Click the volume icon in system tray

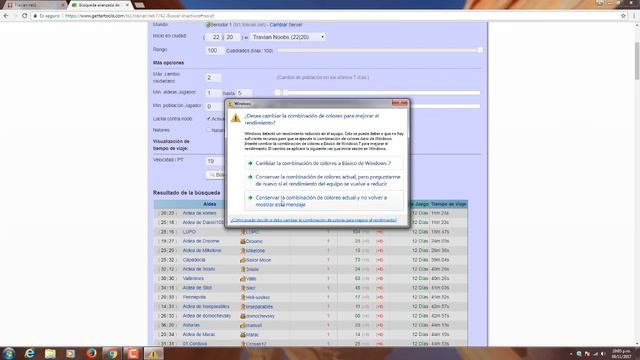point(603,354)
